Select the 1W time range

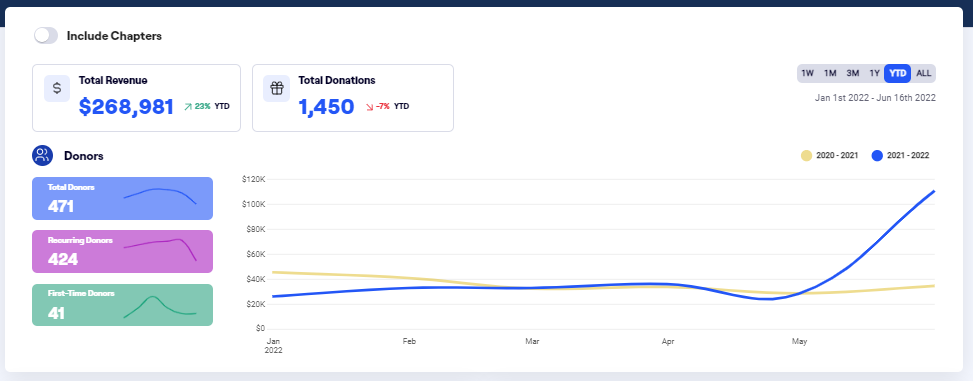(807, 73)
